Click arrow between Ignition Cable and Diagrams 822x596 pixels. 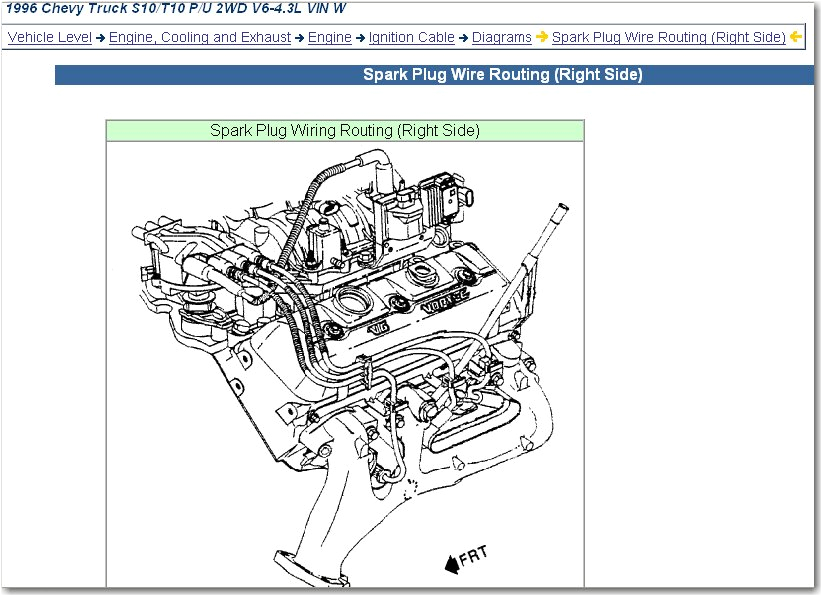click(x=463, y=38)
